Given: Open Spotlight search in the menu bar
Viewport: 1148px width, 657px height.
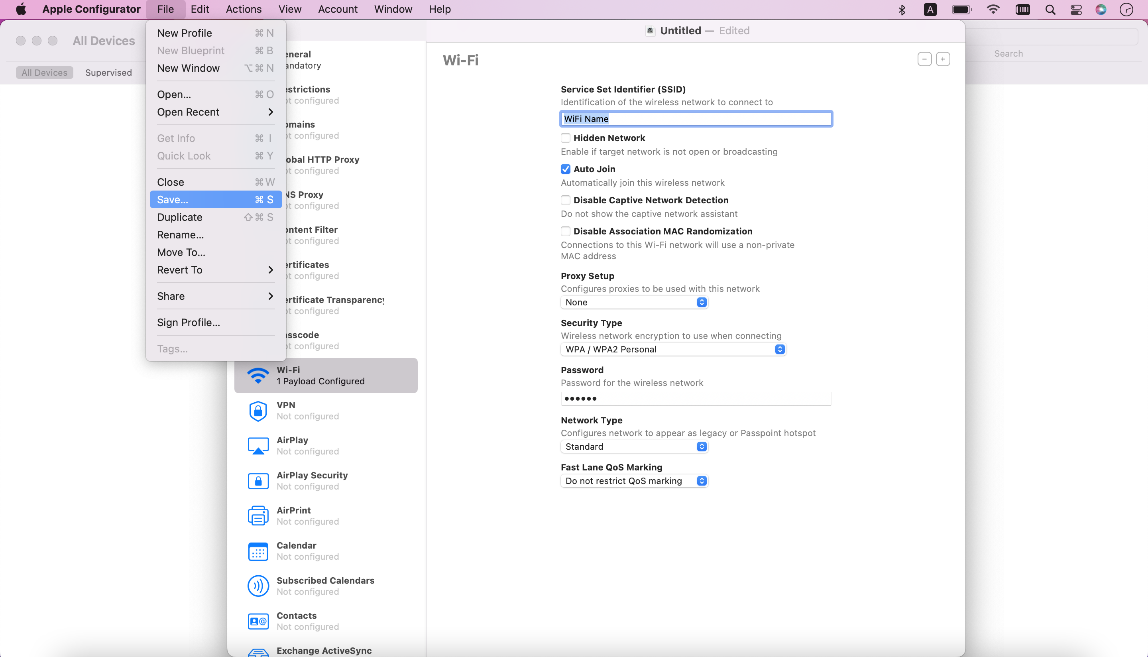Looking at the screenshot, I should pyautogui.click(x=1050, y=10).
